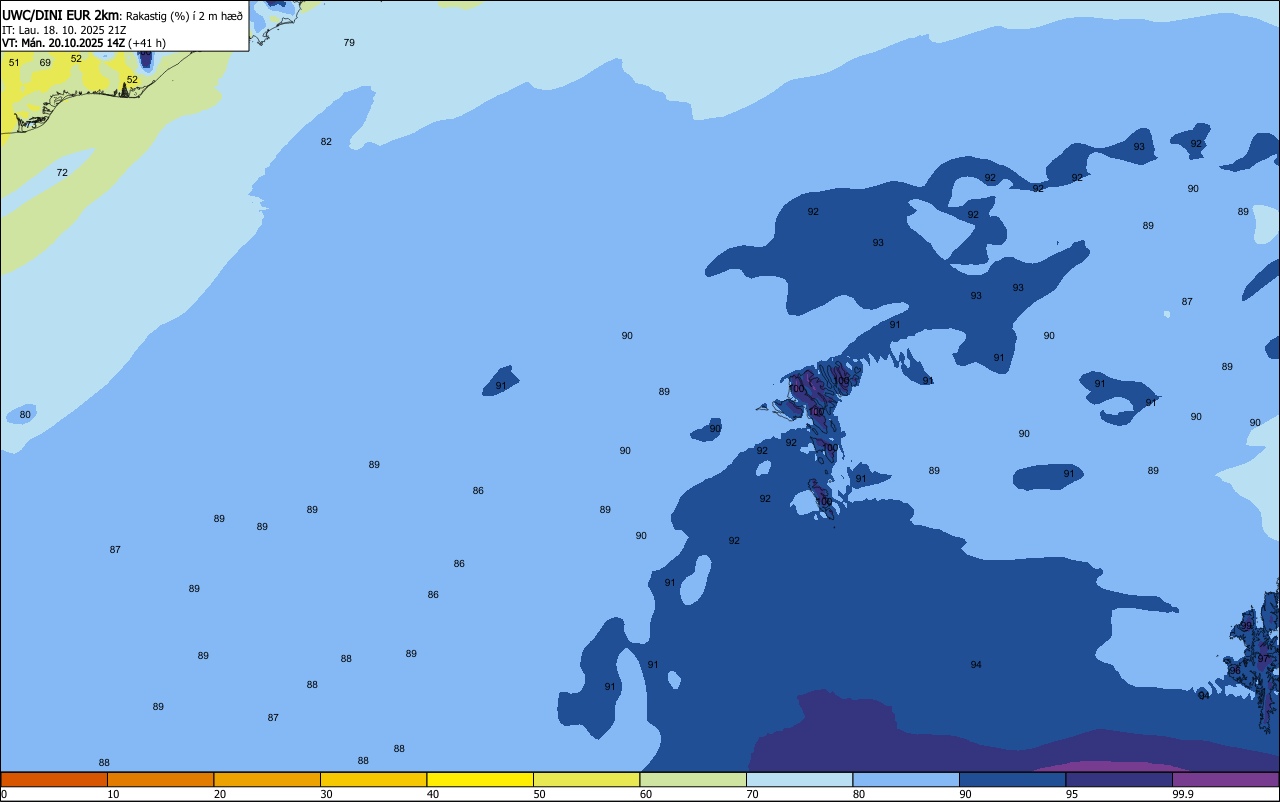
Task: Click the 10–20 orange legend swatch
Action: pyautogui.click(x=160, y=779)
